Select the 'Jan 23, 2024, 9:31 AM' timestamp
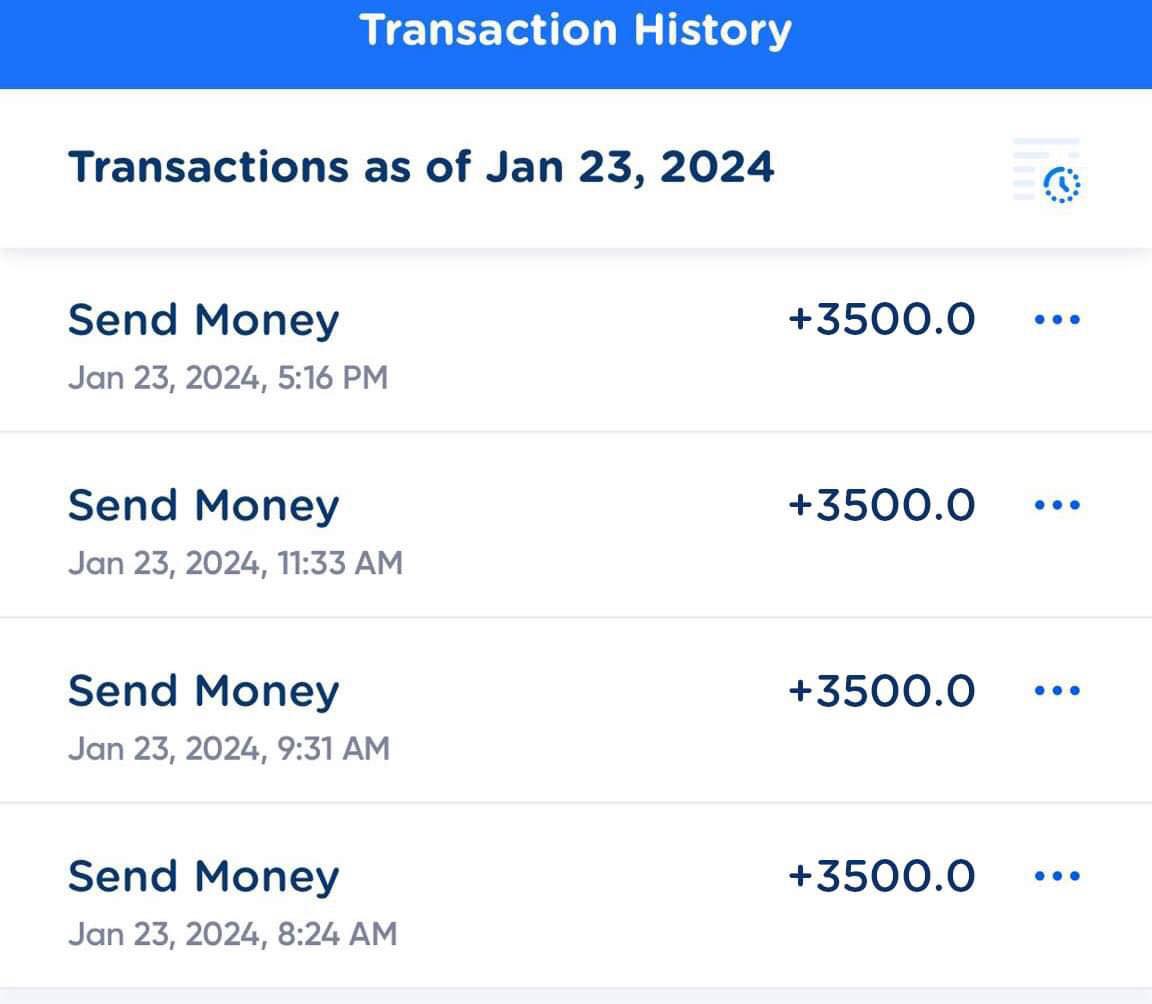The width and height of the screenshot is (1152, 1004). (229, 748)
